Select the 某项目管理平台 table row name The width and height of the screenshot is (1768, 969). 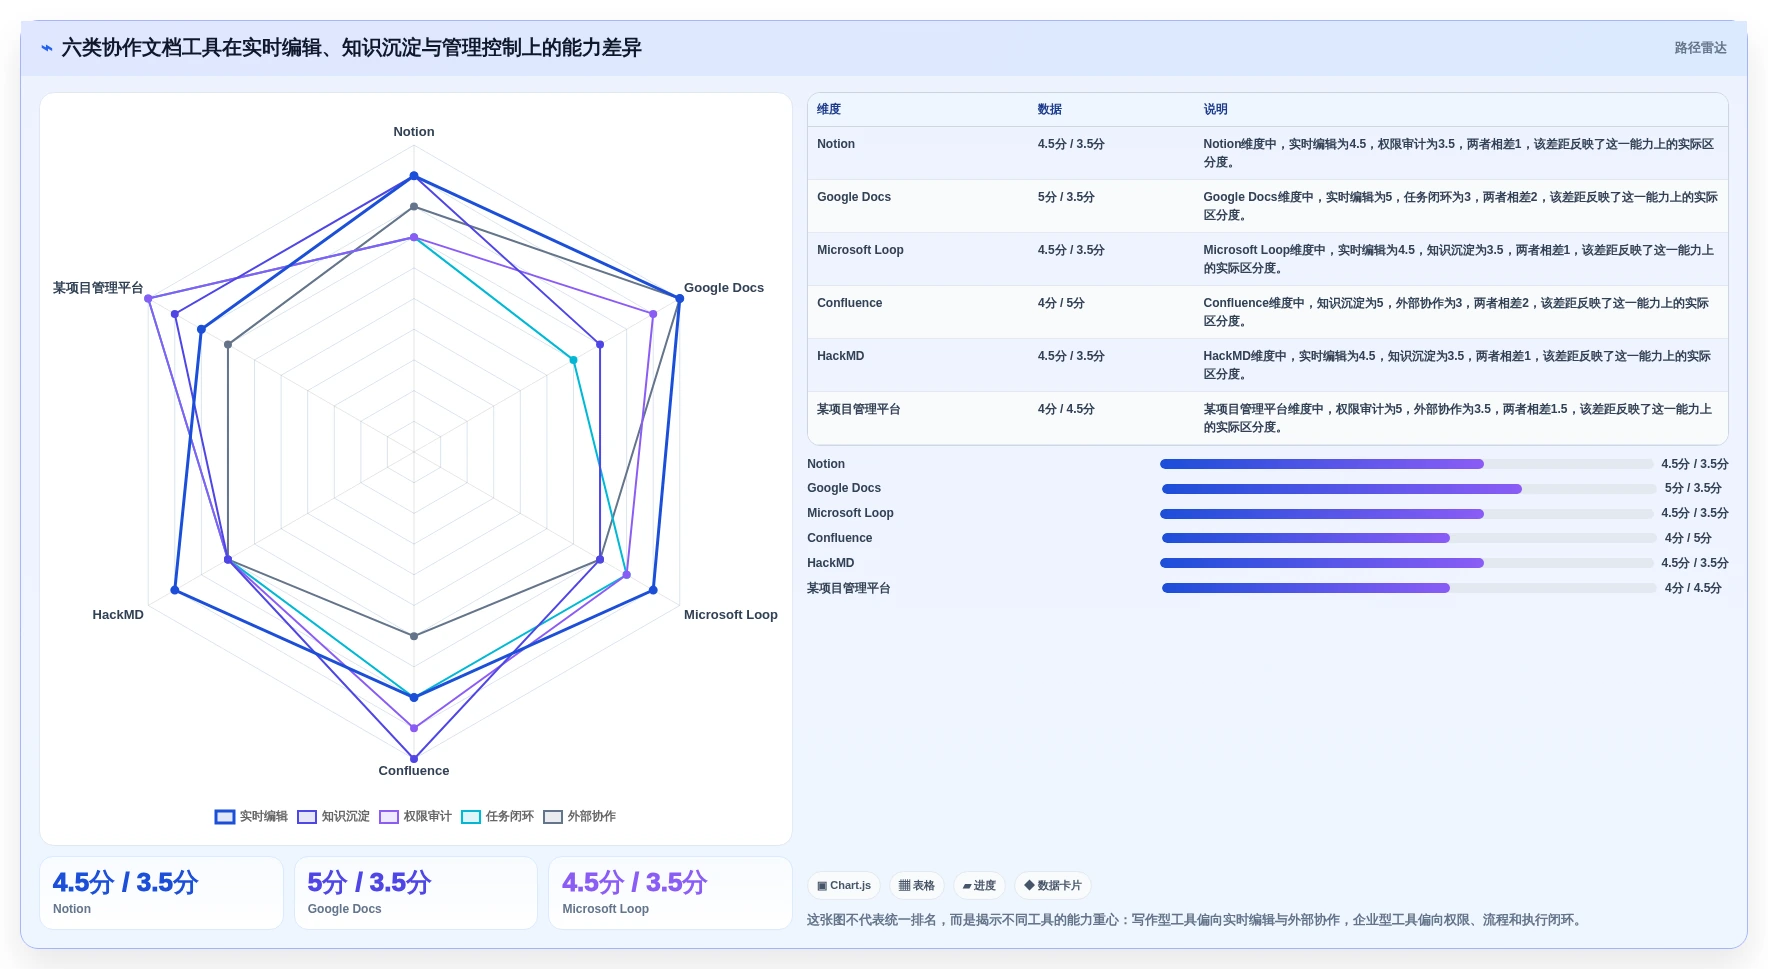coord(859,409)
